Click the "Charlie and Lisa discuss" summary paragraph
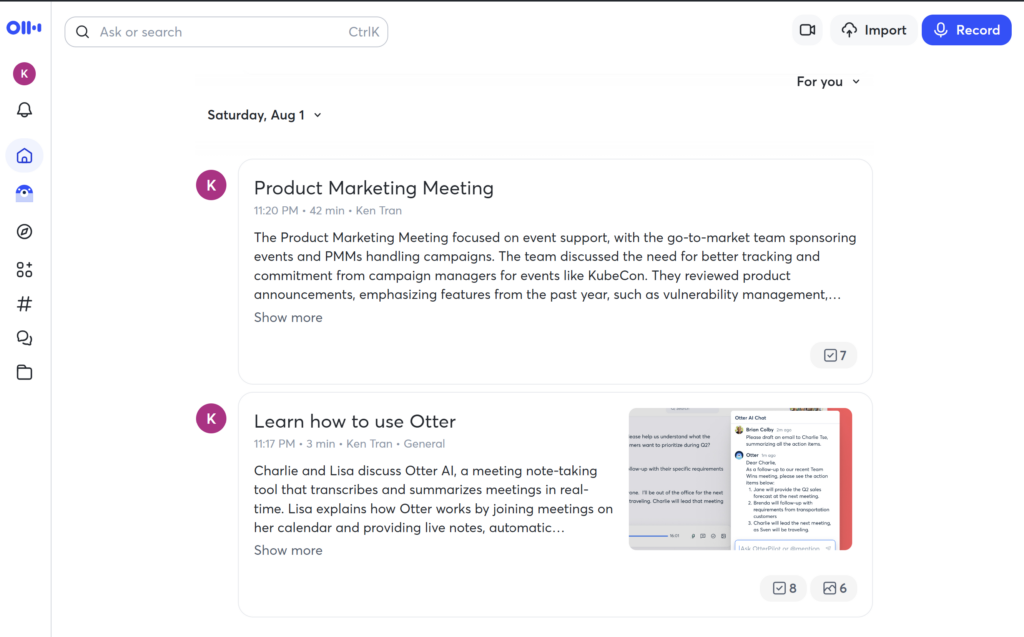 [x=433, y=499]
